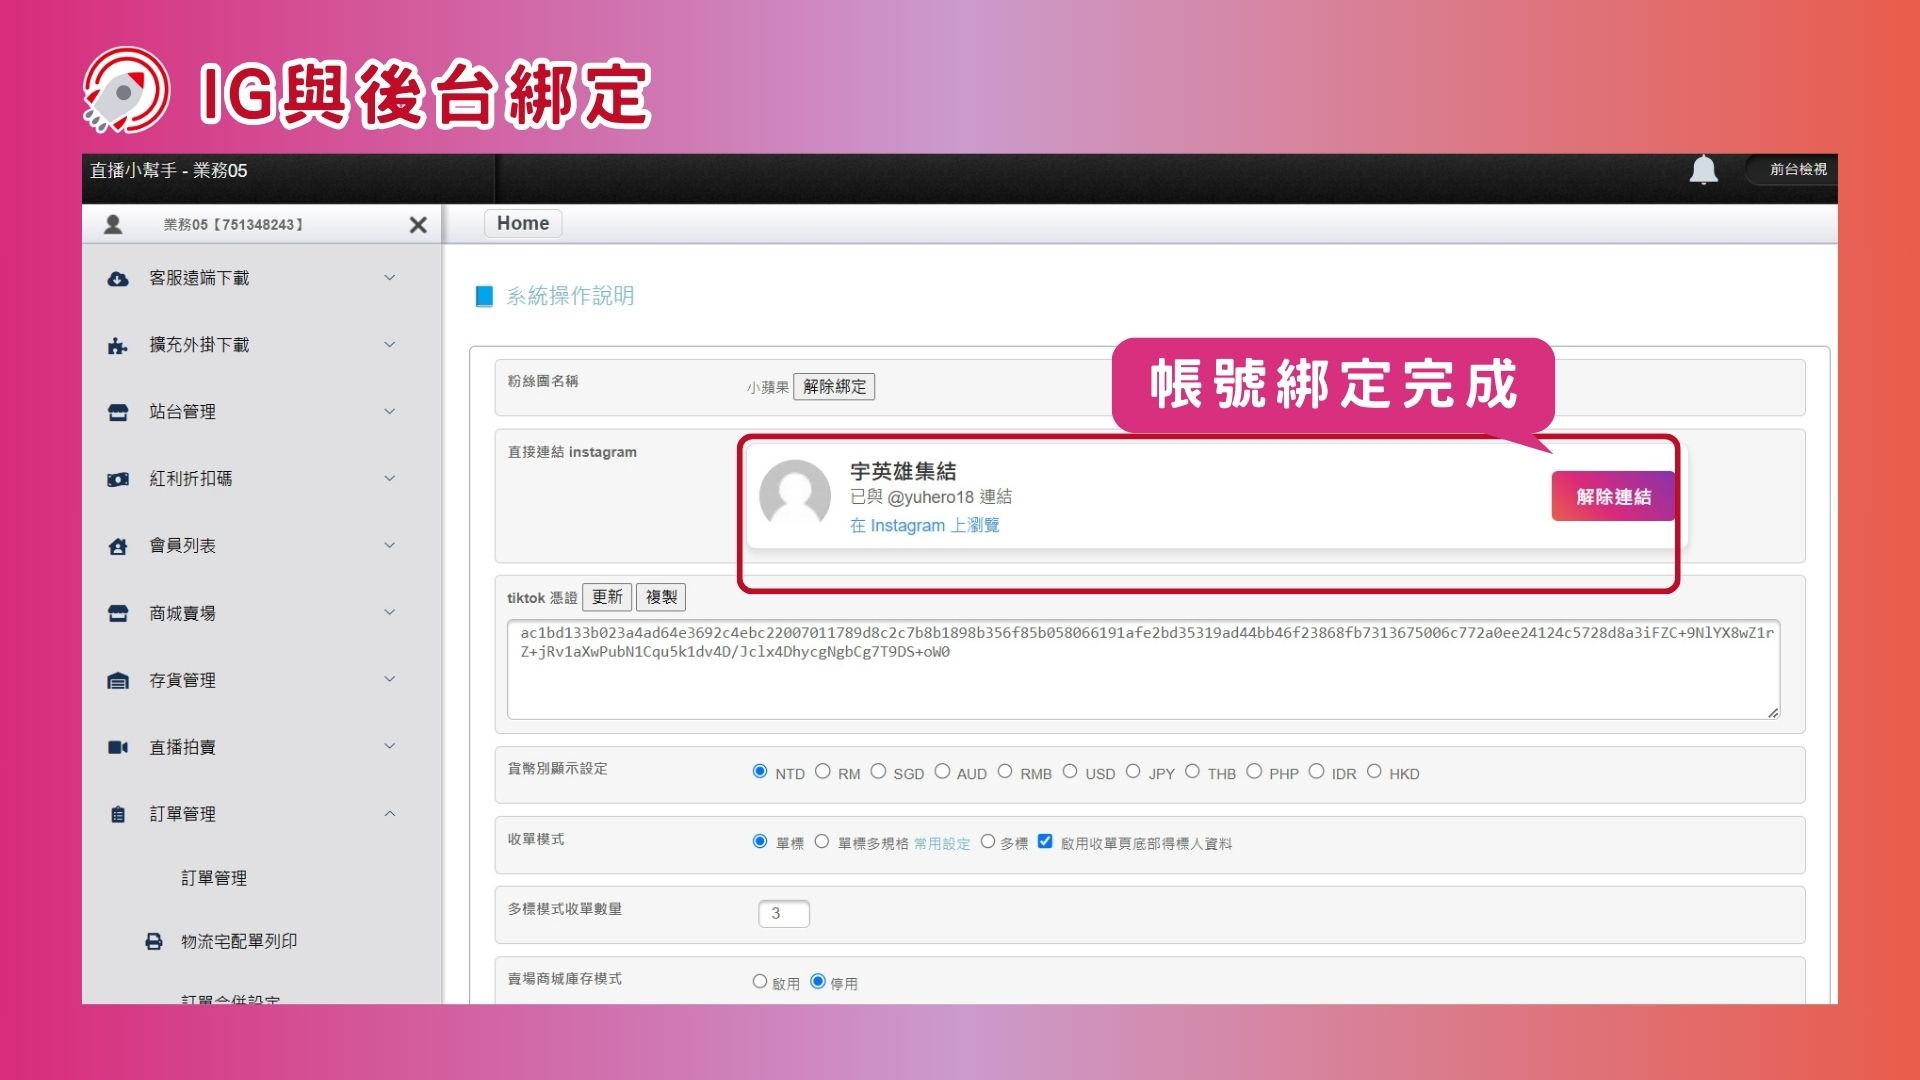Click the cloud download icon for 客服遠端下載
This screenshot has width=1920, height=1080.
coord(118,279)
